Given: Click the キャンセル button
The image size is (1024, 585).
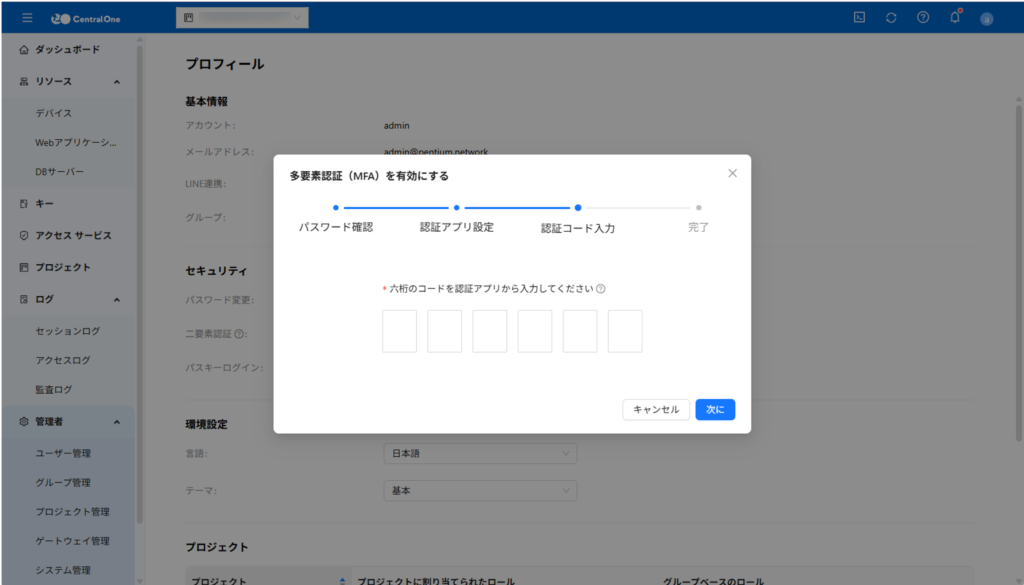Looking at the screenshot, I should (655, 410).
